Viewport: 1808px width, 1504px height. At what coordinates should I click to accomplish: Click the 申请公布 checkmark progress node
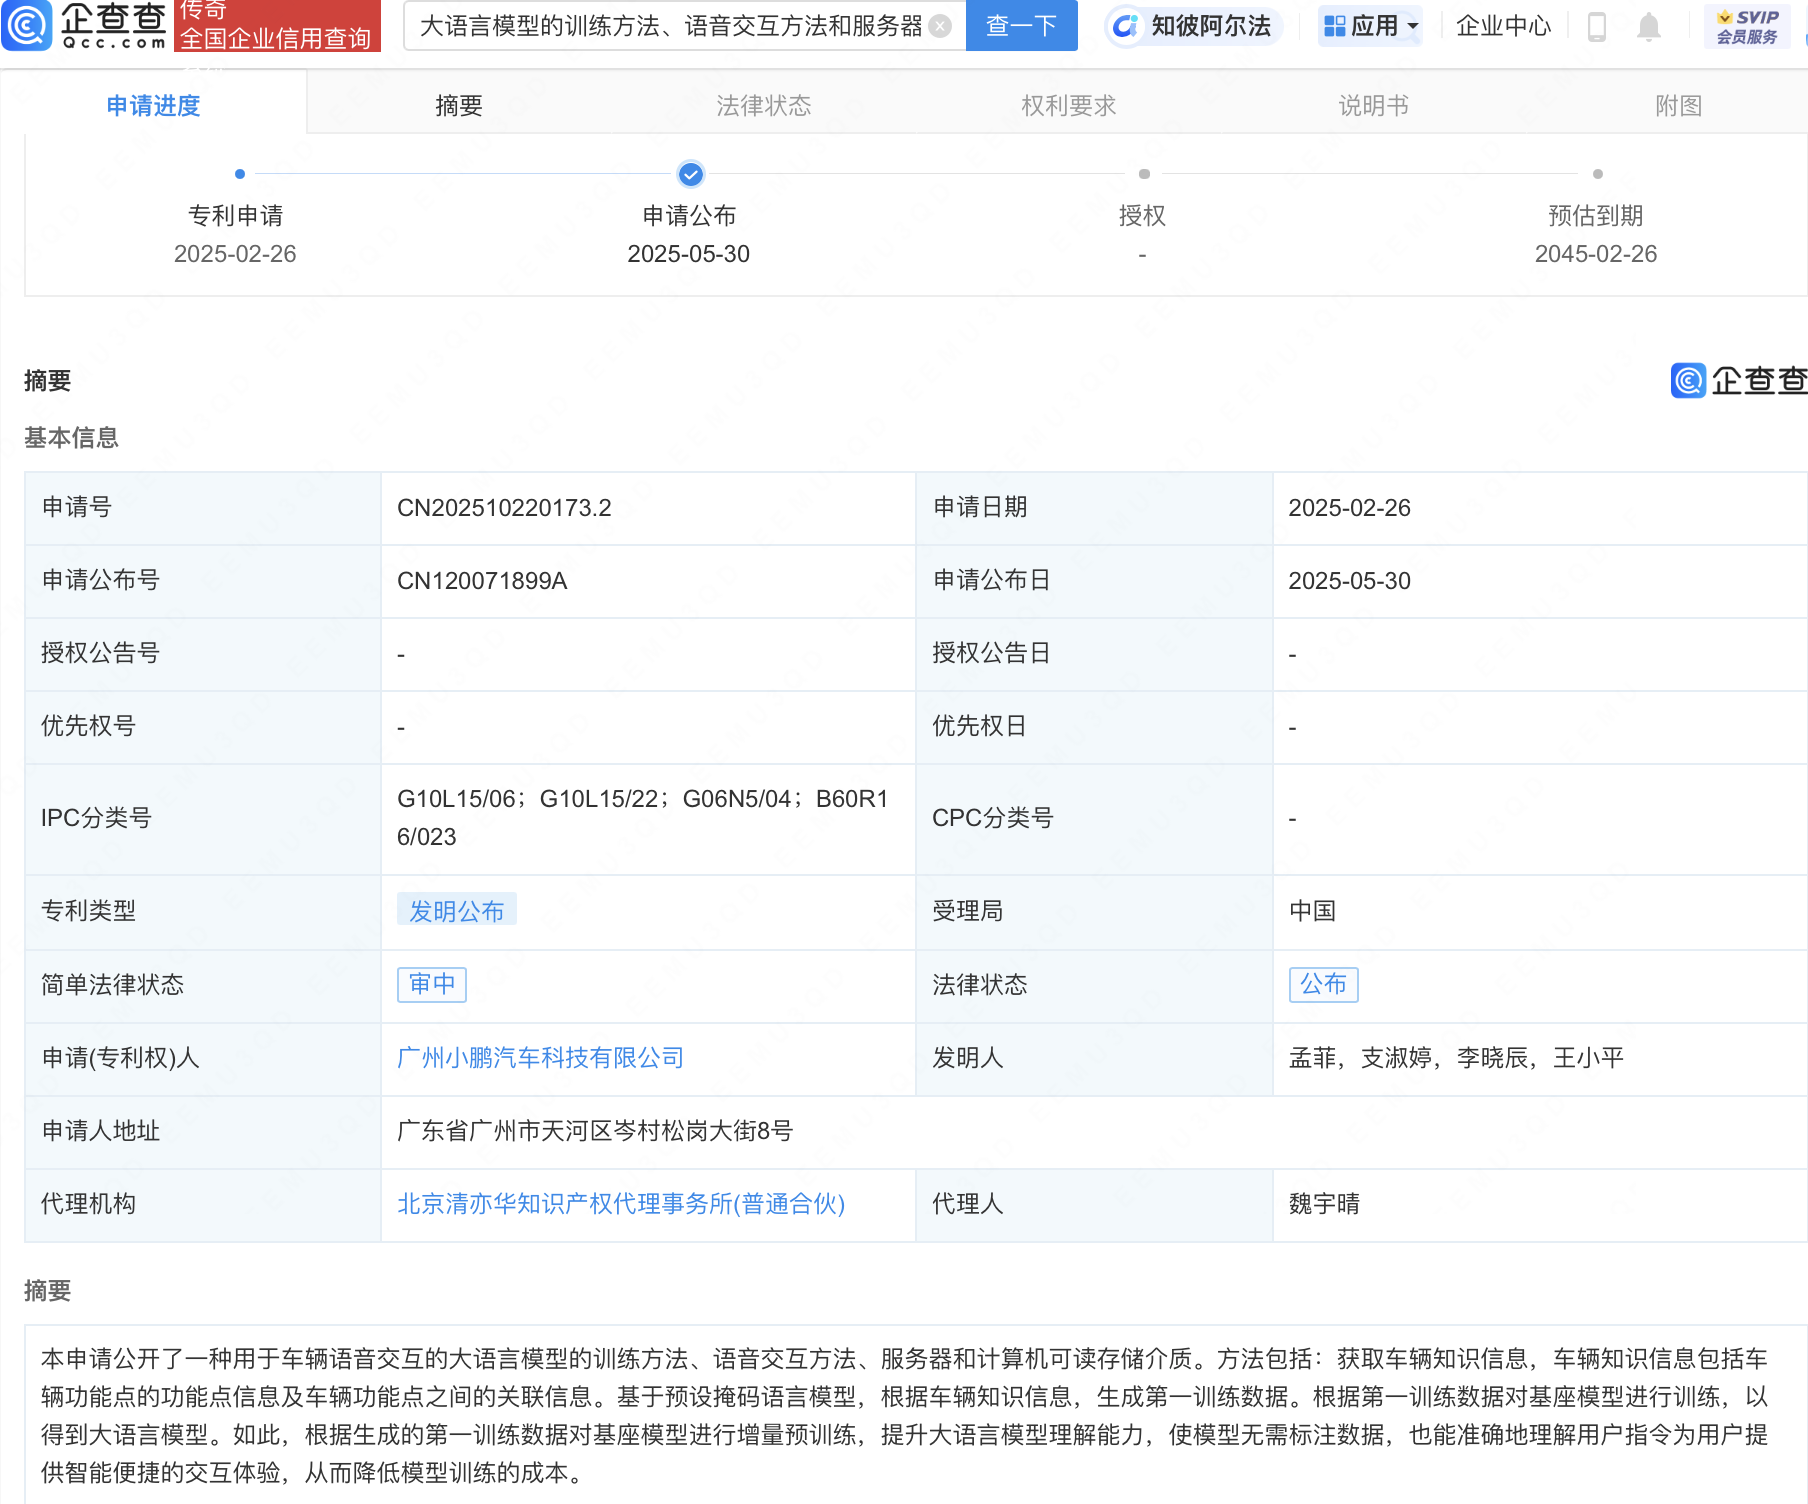690,174
